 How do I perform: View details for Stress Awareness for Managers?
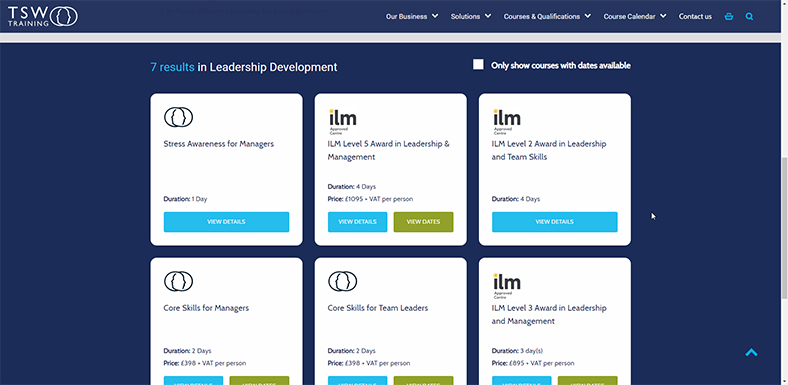pos(226,222)
